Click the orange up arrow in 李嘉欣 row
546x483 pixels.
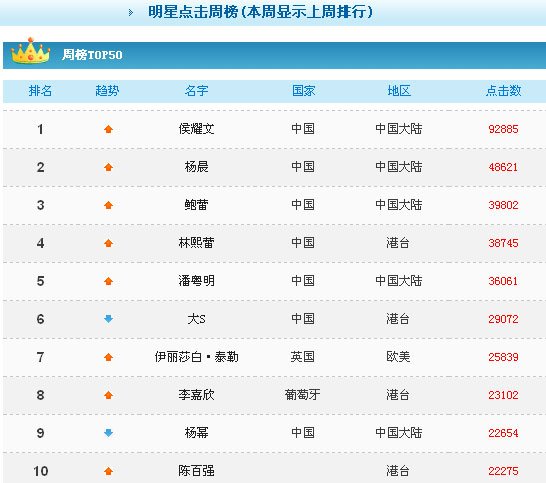click(x=108, y=395)
